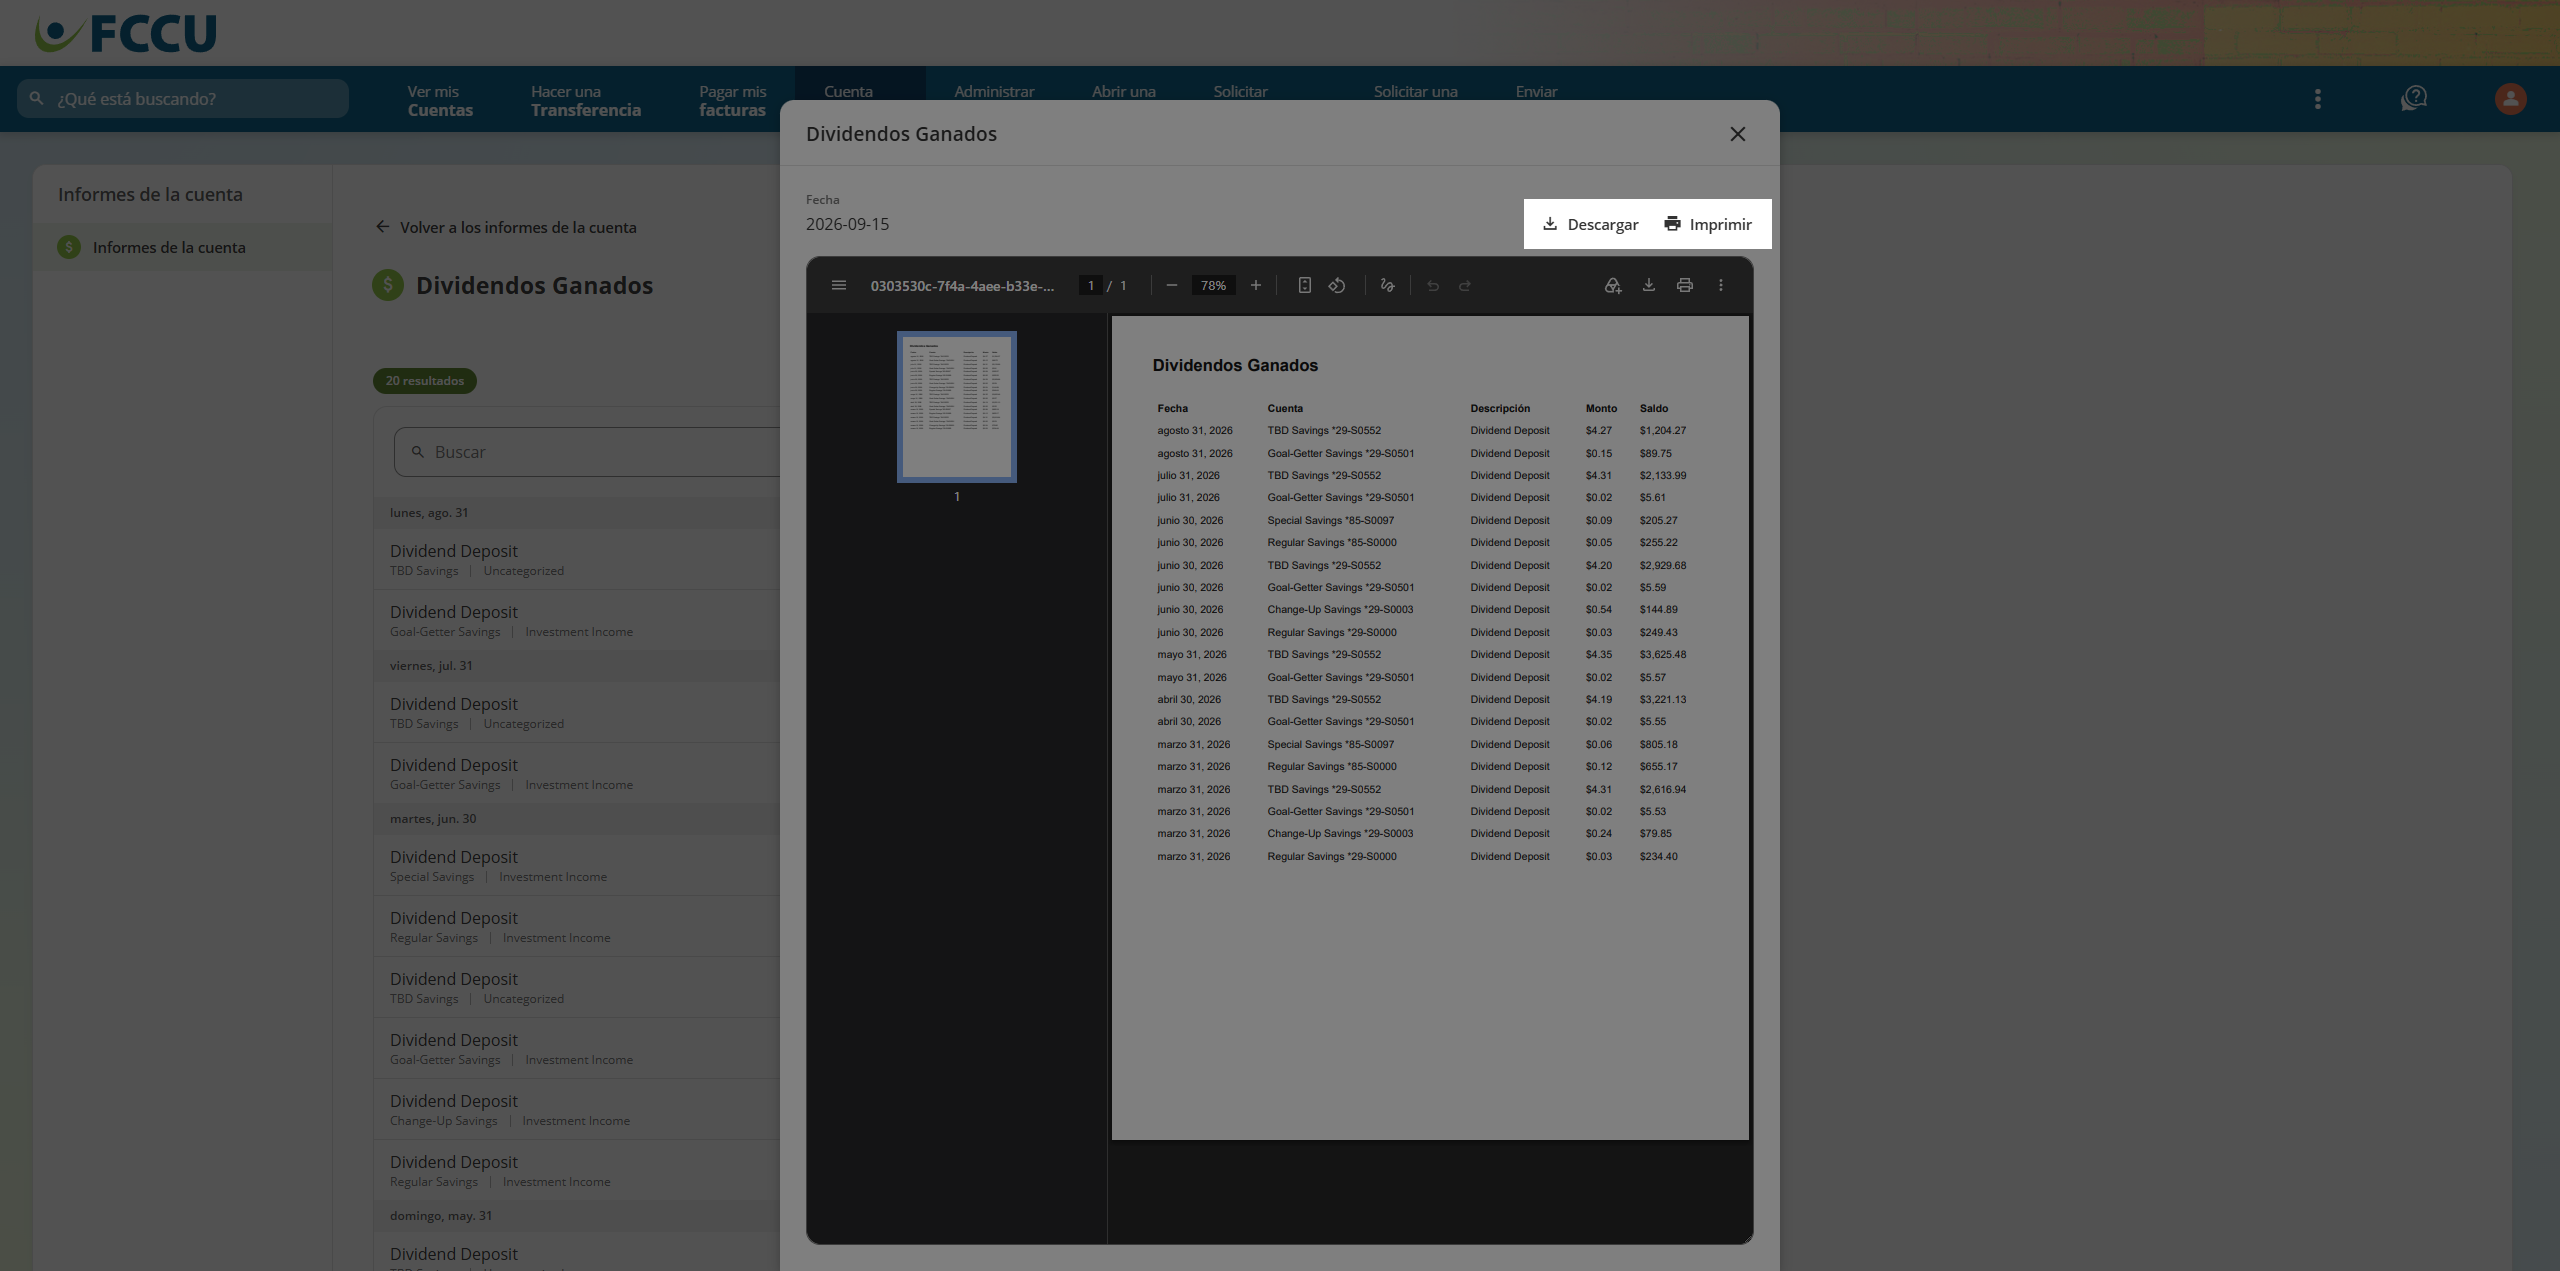Screen dimensions: 2560x1271
Task: Select the PDF draw annotation tool
Action: click(x=1387, y=286)
